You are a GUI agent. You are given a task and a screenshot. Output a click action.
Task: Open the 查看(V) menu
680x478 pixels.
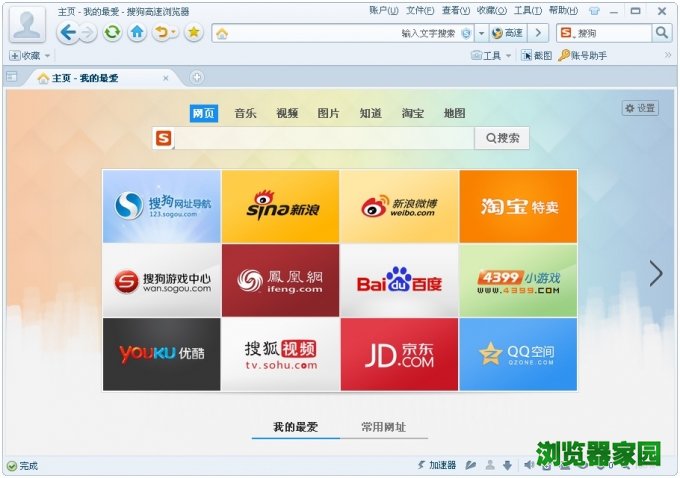pos(455,11)
